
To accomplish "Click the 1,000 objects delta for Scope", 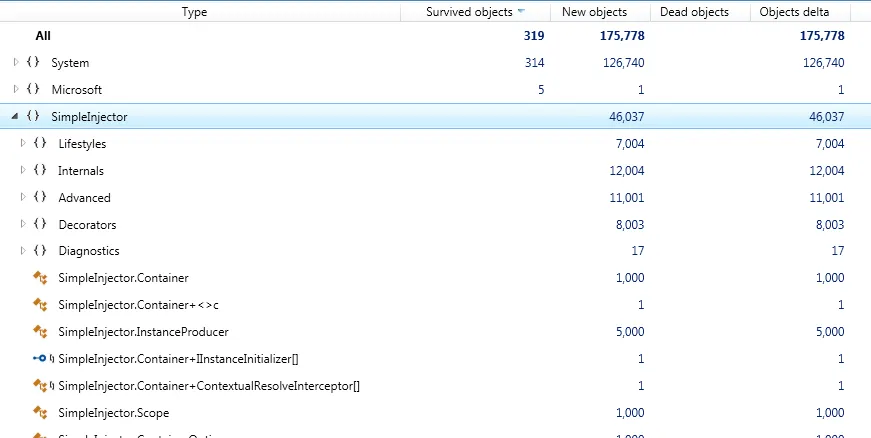I will pyautogui.click(x=830, y=412).
